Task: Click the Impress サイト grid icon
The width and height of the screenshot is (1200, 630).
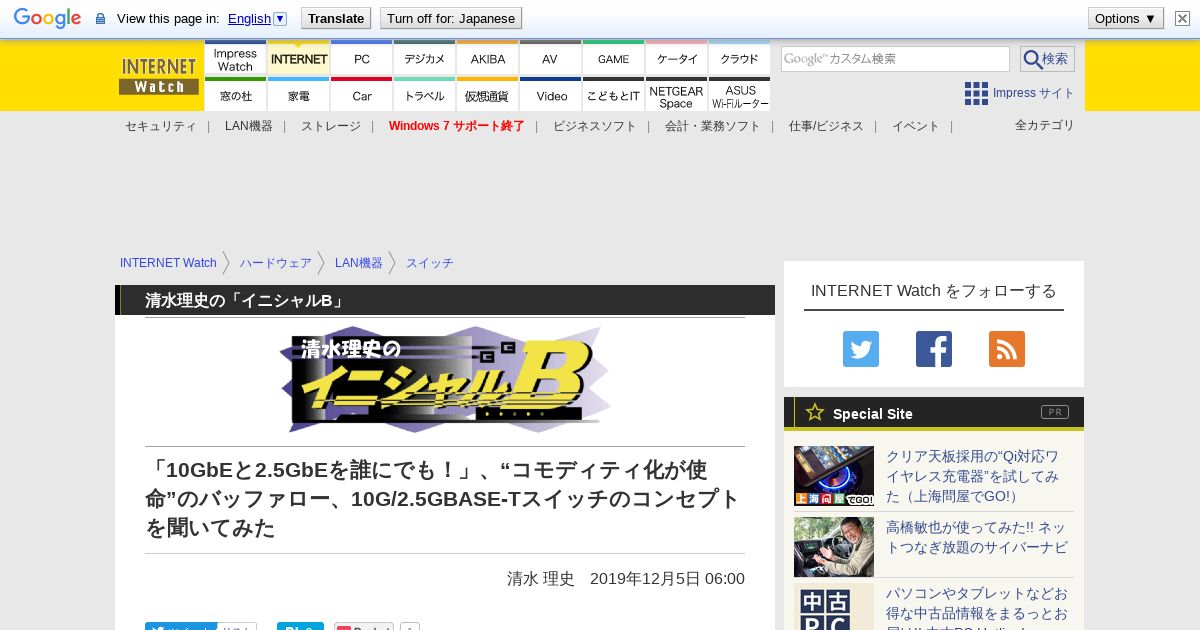Action: tap(976, 93)
